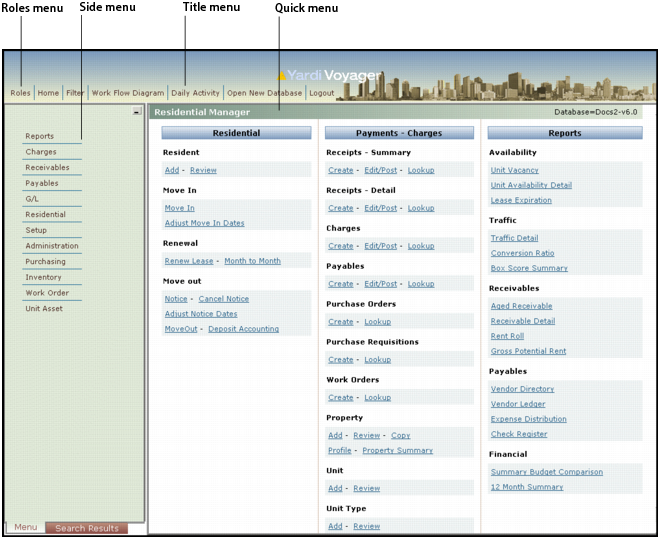Click the 12 Month Summary link

click(x=526, y=487)
